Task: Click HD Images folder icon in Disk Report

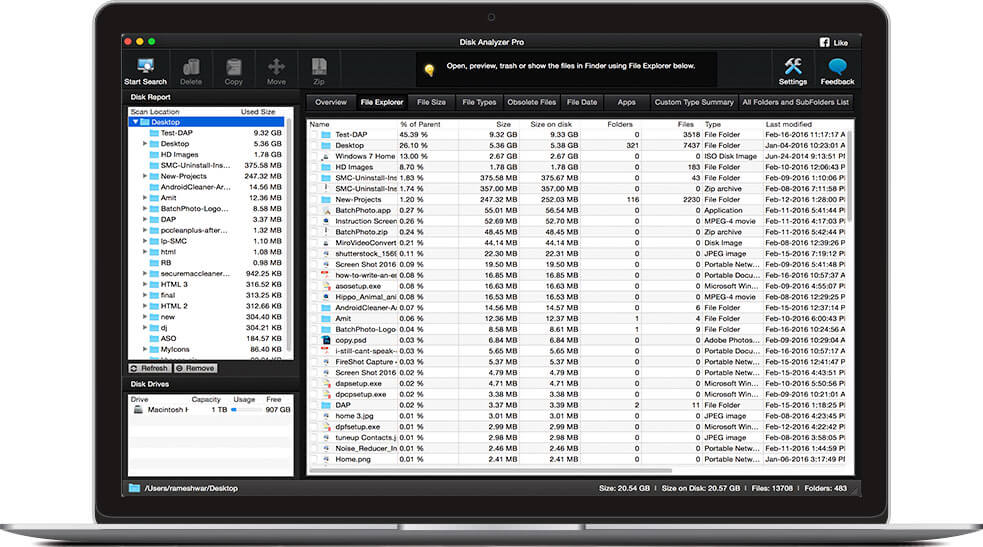Action: pyautogui.click(x=154, y=155)
